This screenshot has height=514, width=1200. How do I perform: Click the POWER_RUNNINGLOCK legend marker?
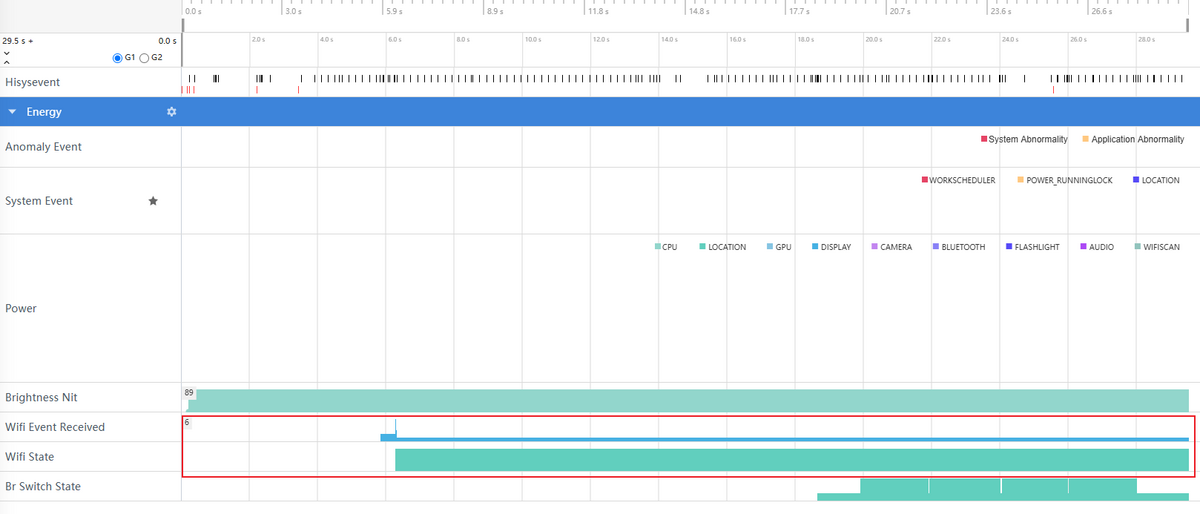[1021, 180]
